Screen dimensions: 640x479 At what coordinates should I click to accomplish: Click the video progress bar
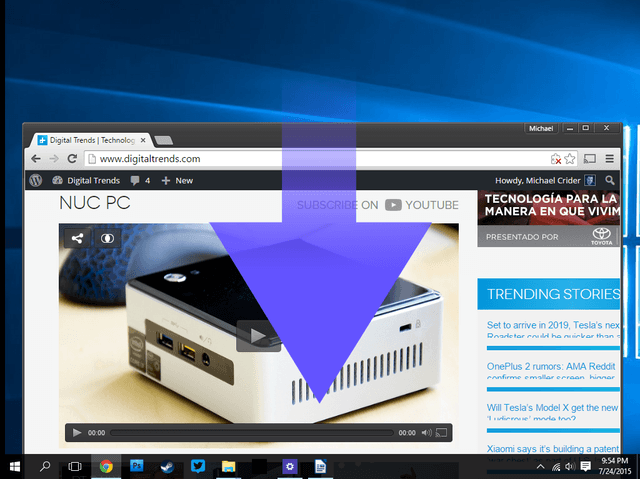point(251,433)
